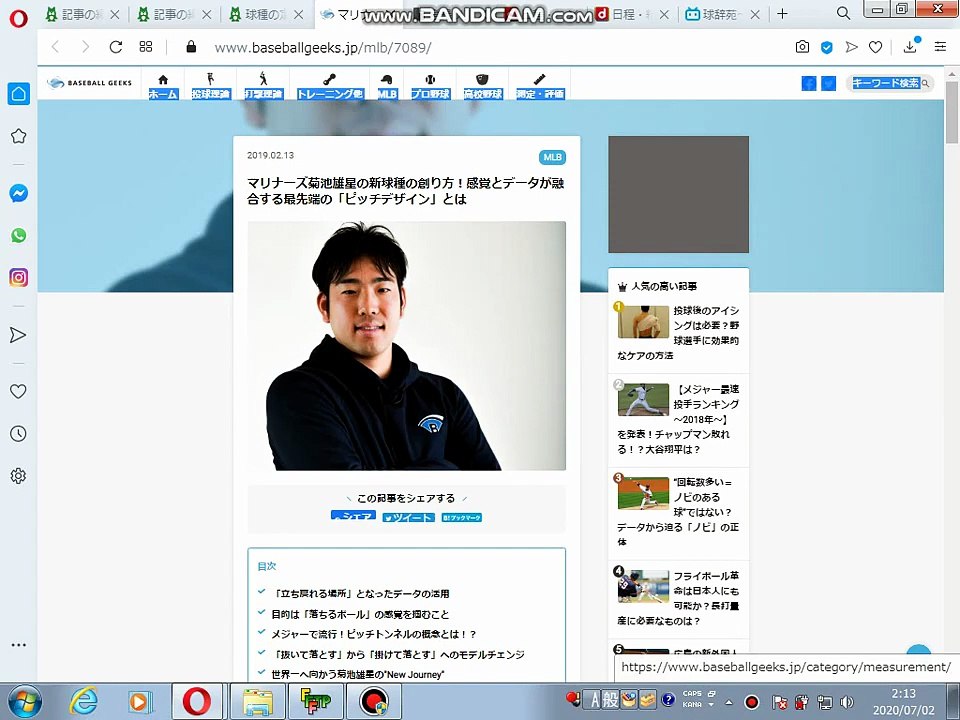Click the gray advertisement box
Screen dimensions: 960x720
click(x=678, y=194)
